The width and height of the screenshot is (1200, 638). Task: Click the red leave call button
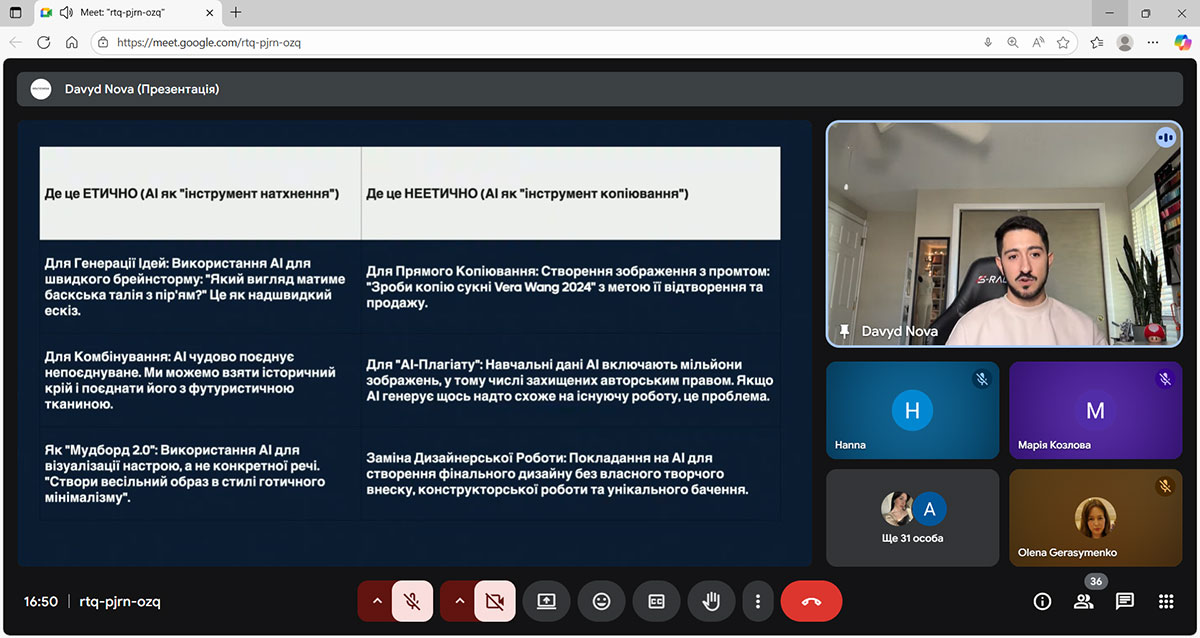pos(811,601)
